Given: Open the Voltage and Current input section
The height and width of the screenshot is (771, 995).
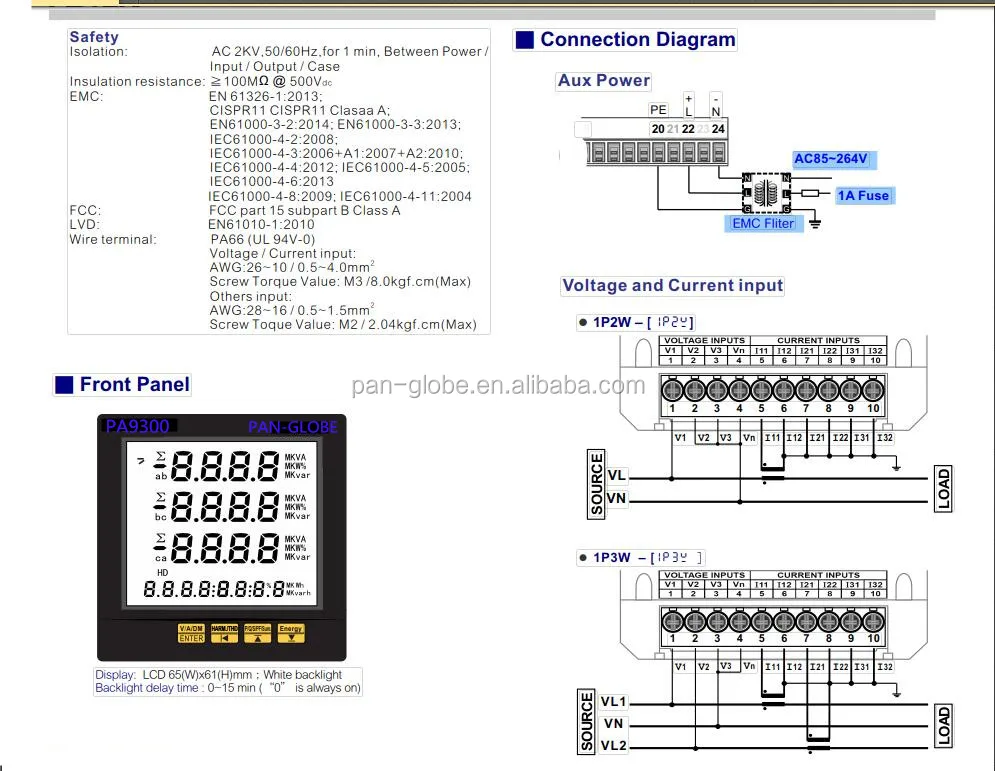Looking at the screenshot, I should pos(672,285).
